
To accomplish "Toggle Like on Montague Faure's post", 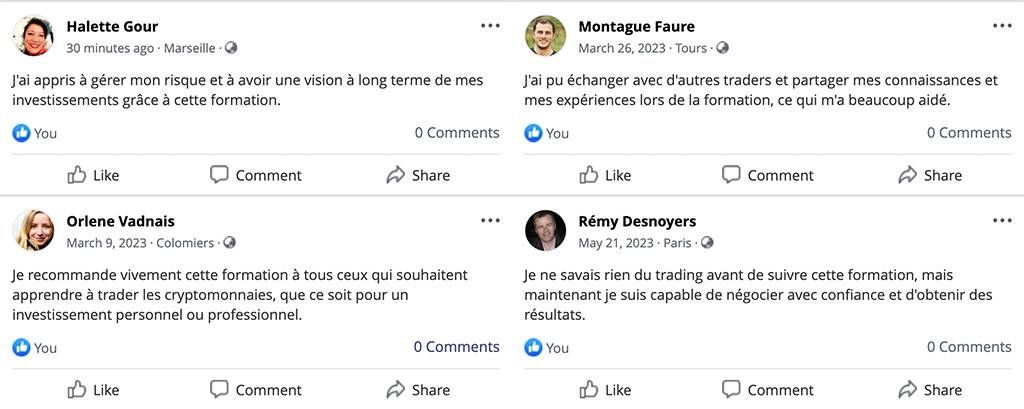I will pos(605,175).
